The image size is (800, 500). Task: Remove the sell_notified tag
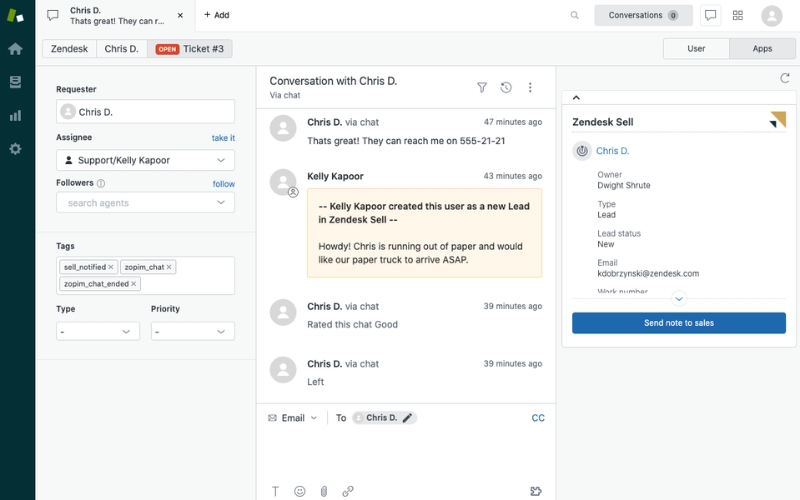point(111,267)
